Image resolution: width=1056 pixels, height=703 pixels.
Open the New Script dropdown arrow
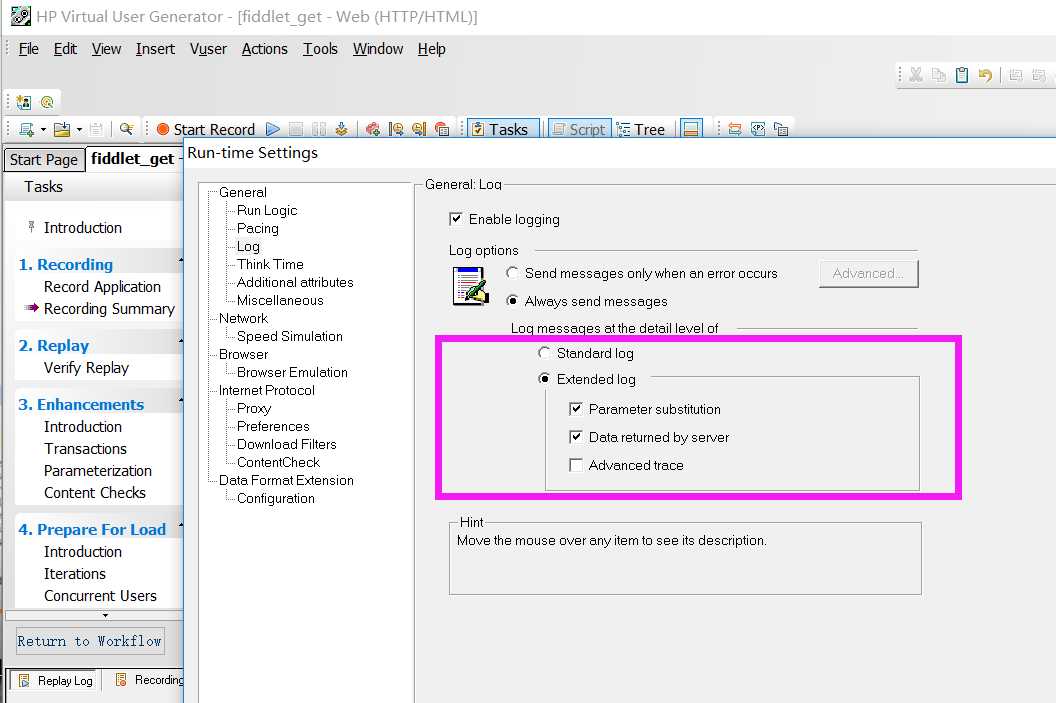click(43, 129)
